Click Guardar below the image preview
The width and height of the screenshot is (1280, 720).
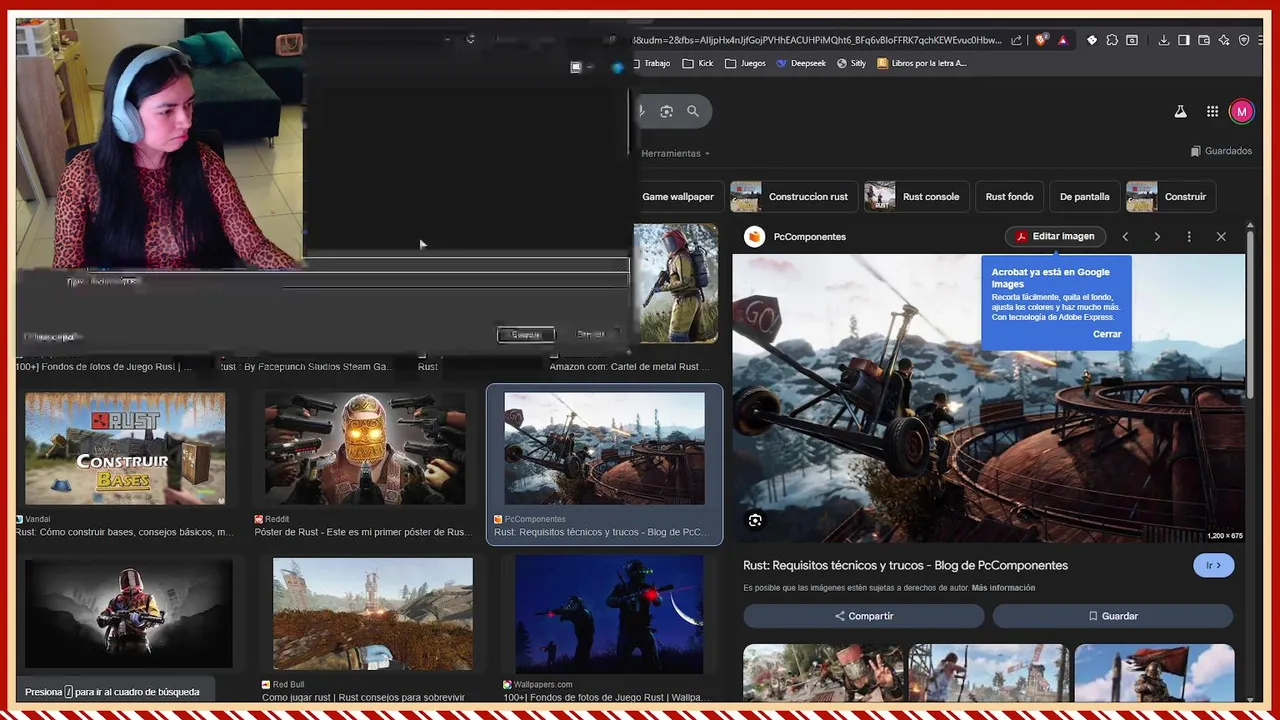pos(1113,616)
